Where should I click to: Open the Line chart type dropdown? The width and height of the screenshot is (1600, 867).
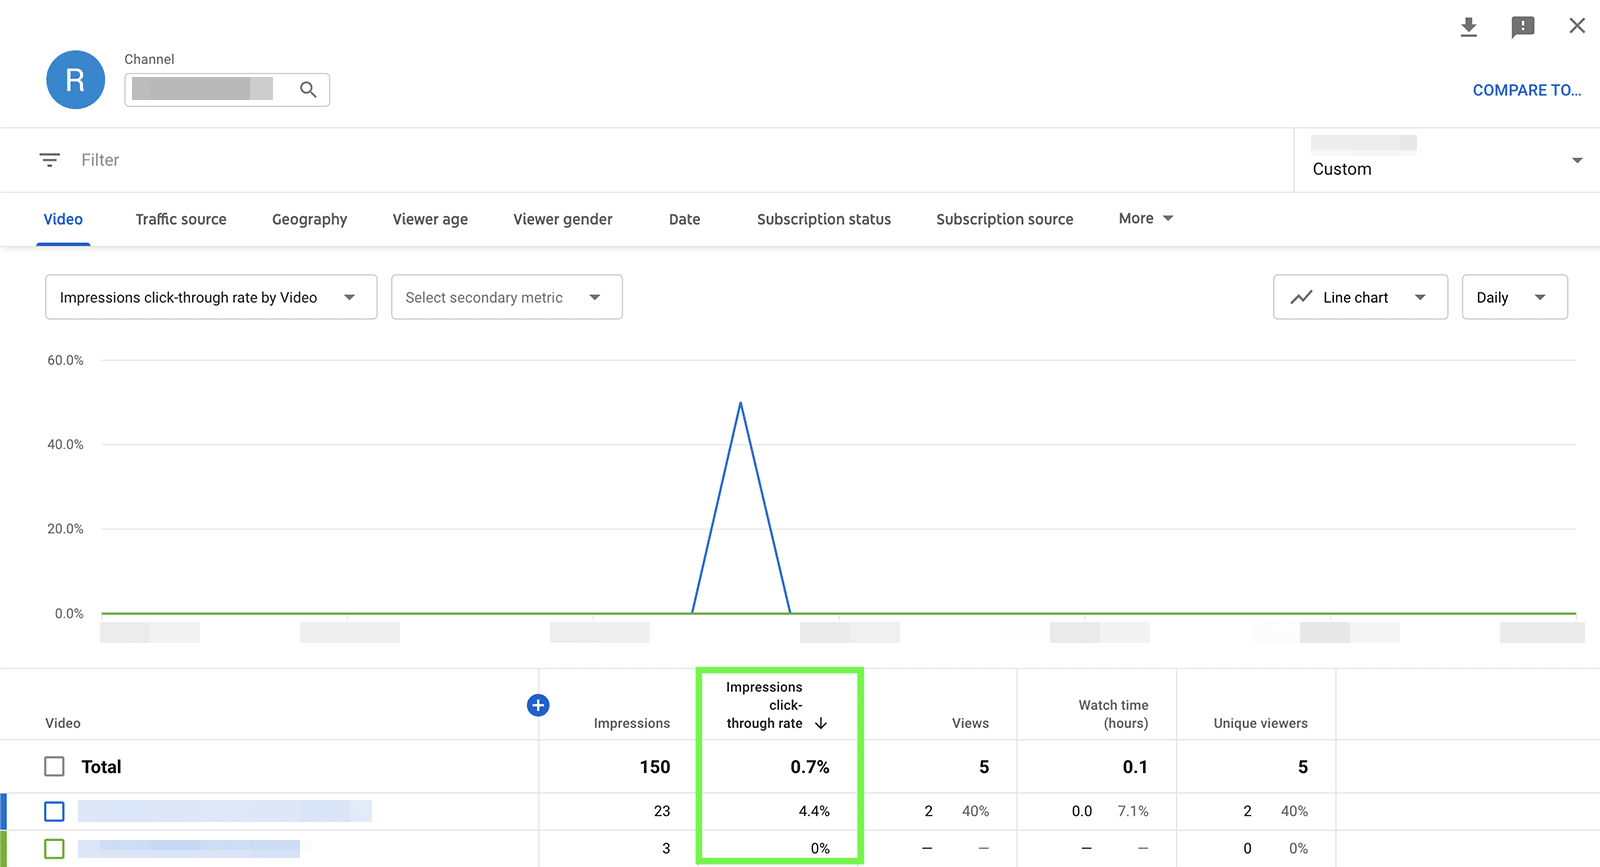1359,297
